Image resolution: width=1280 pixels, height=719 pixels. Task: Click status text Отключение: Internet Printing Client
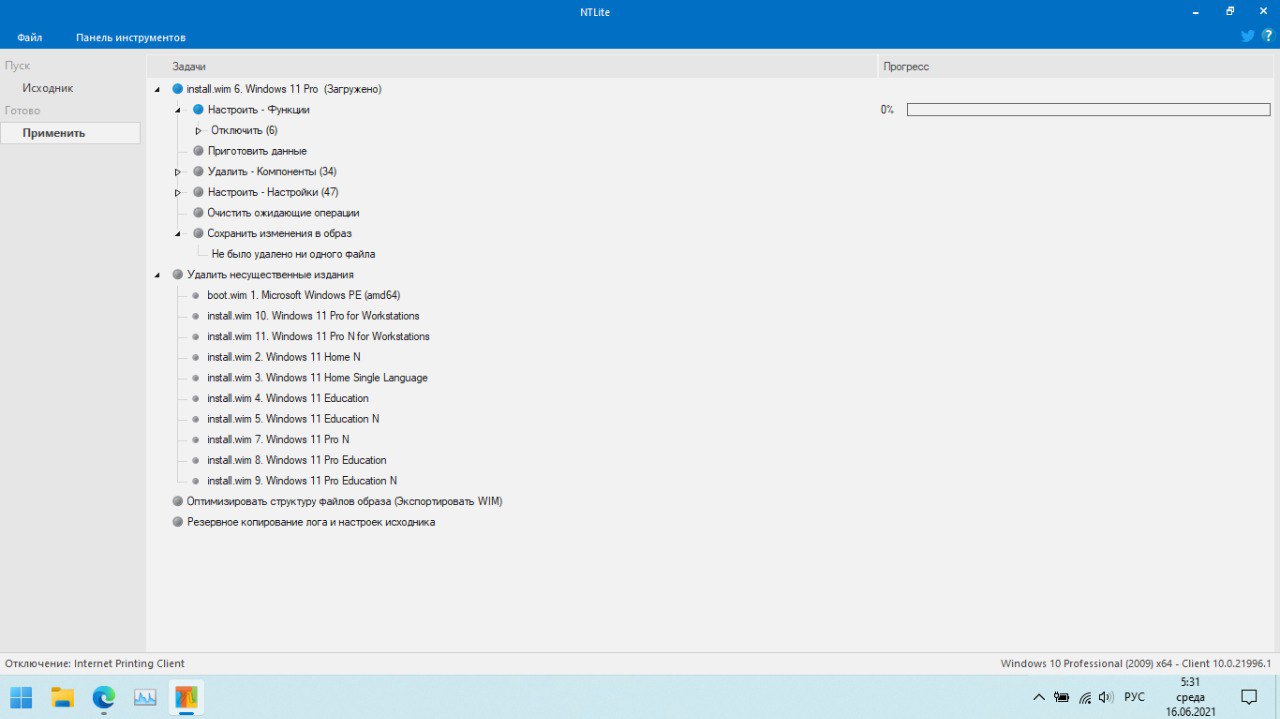[95, 663]
